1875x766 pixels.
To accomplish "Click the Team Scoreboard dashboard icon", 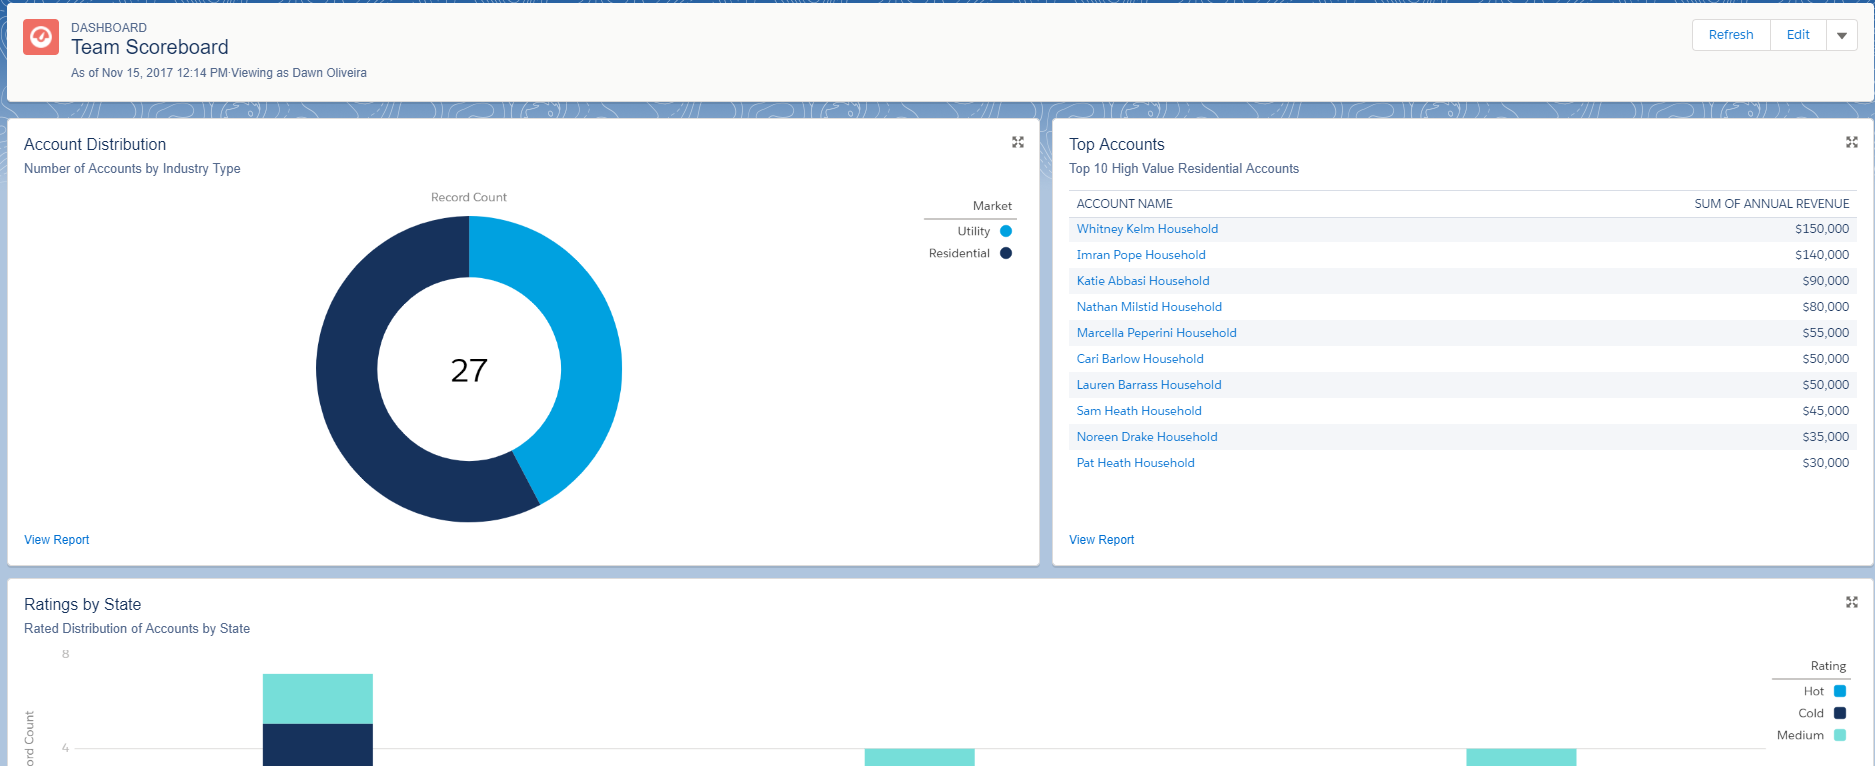I will point(41,37).
